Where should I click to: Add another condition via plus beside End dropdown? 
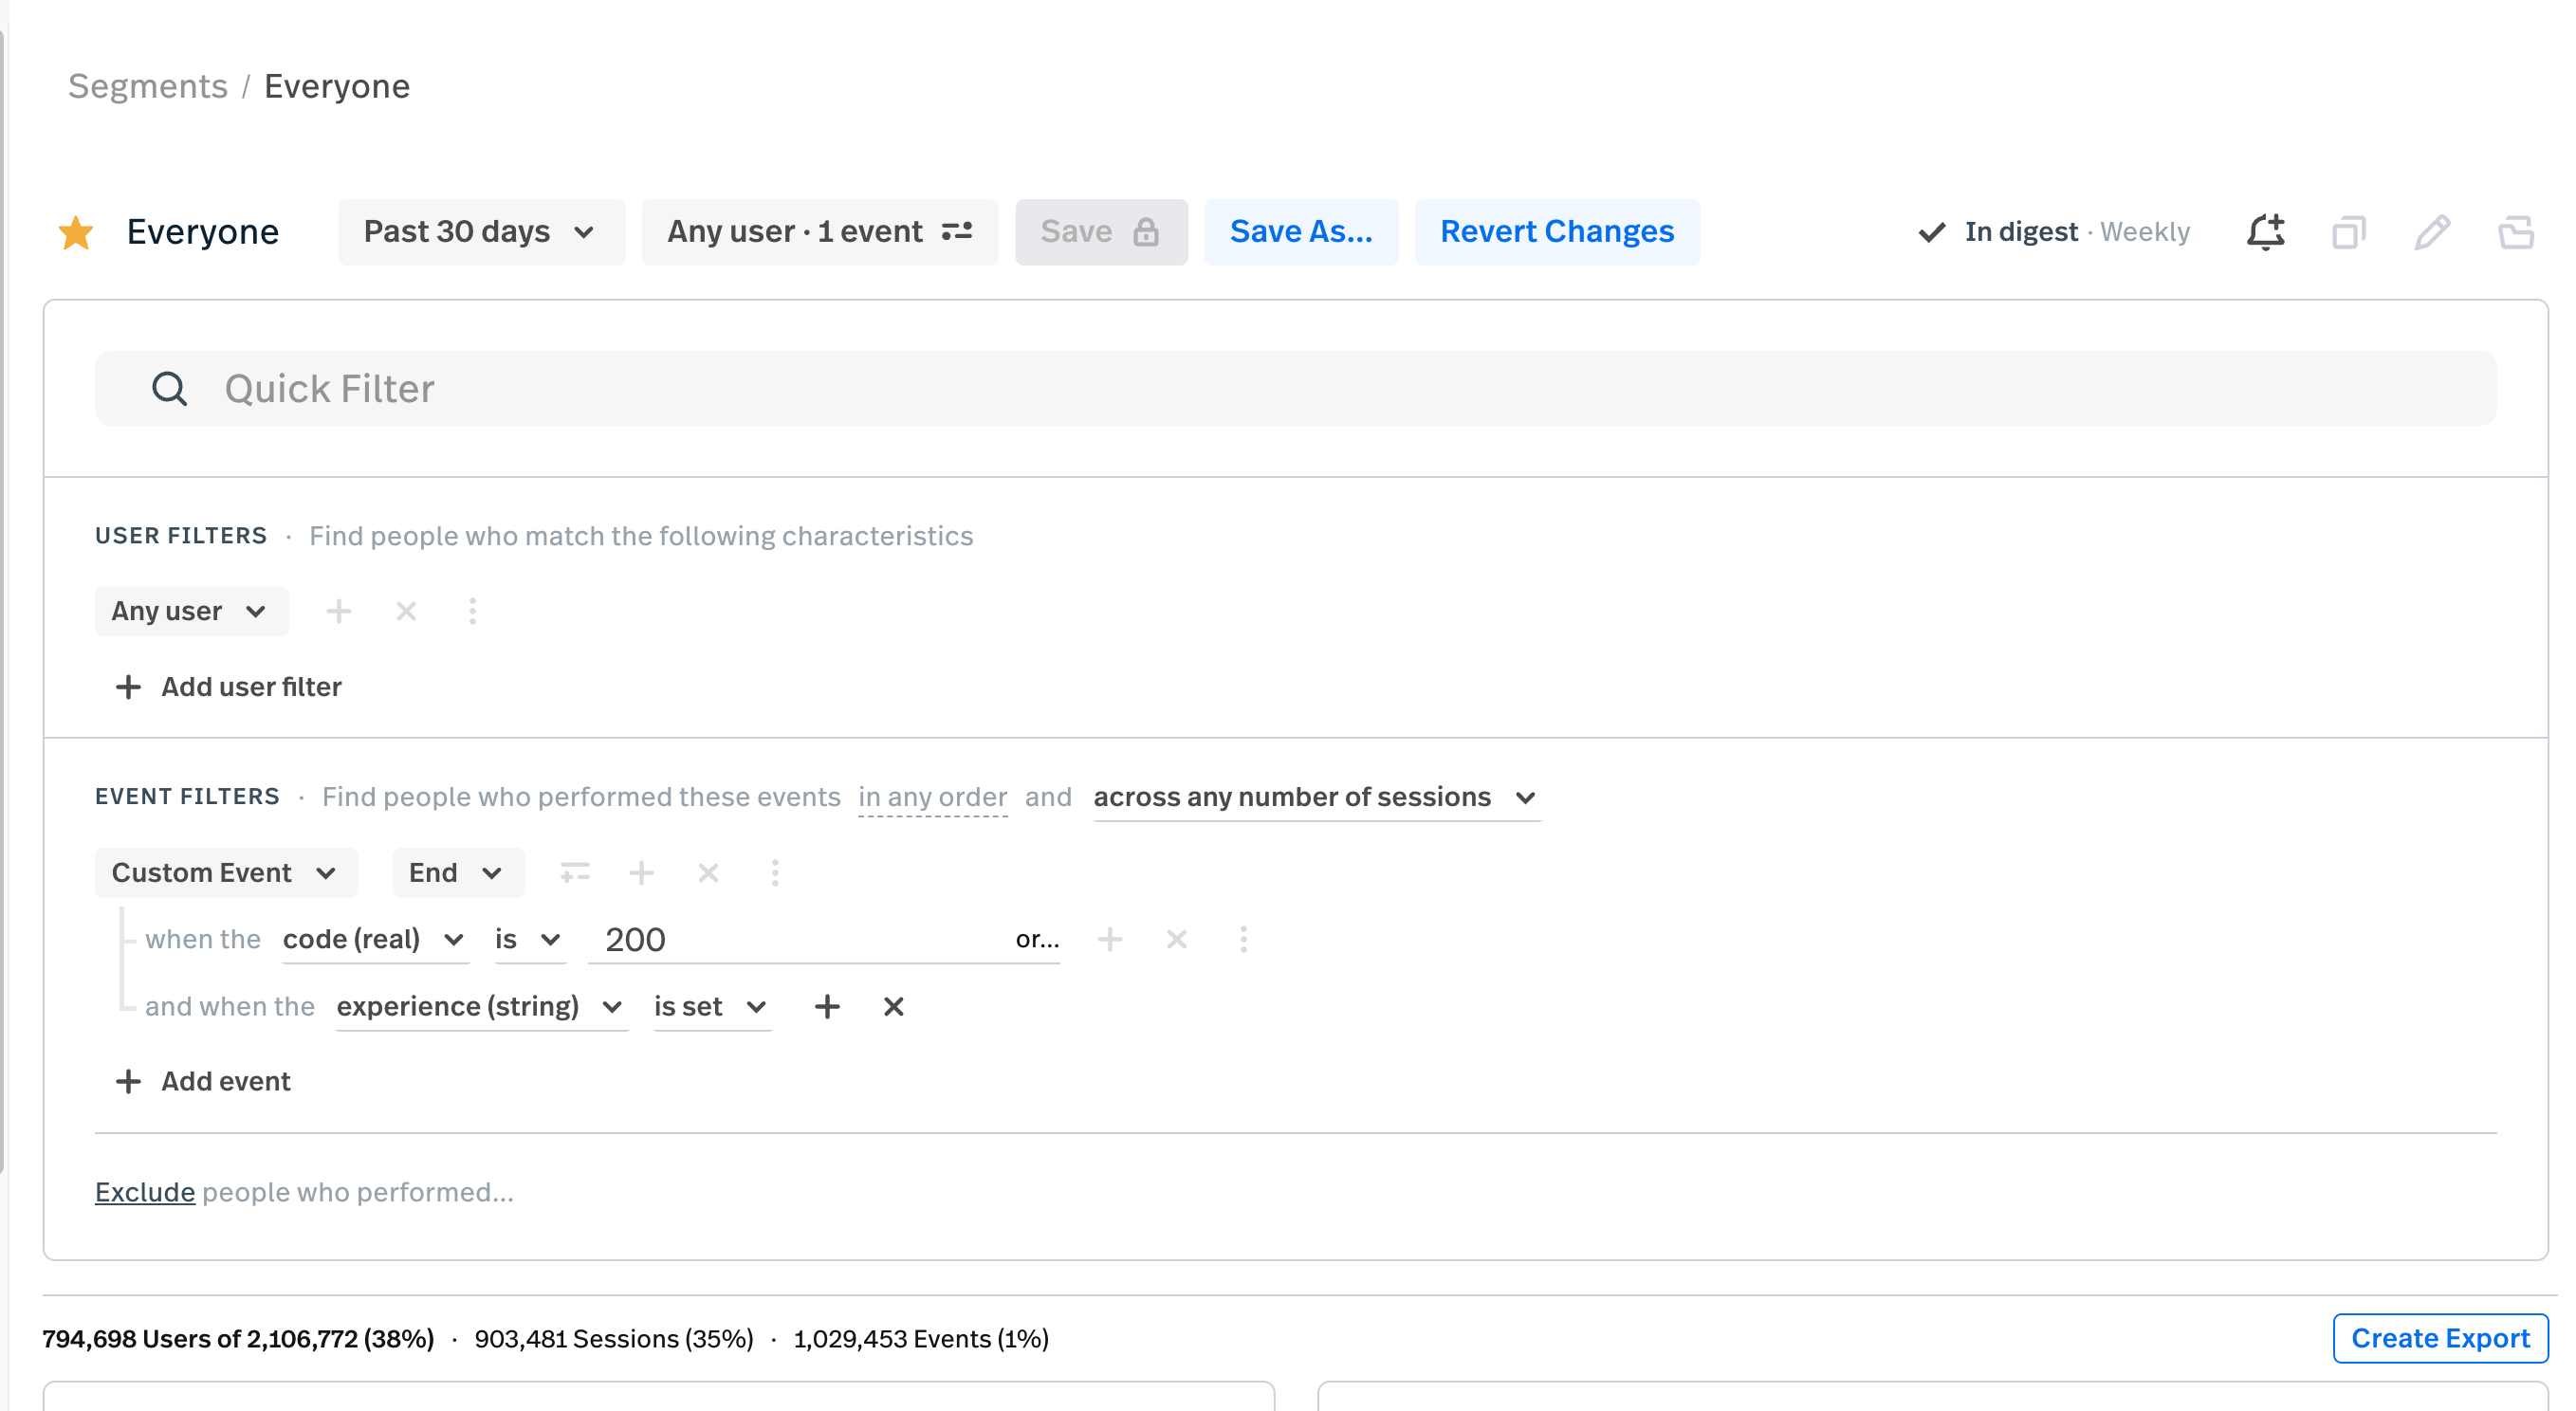click(x=641, y=872)
